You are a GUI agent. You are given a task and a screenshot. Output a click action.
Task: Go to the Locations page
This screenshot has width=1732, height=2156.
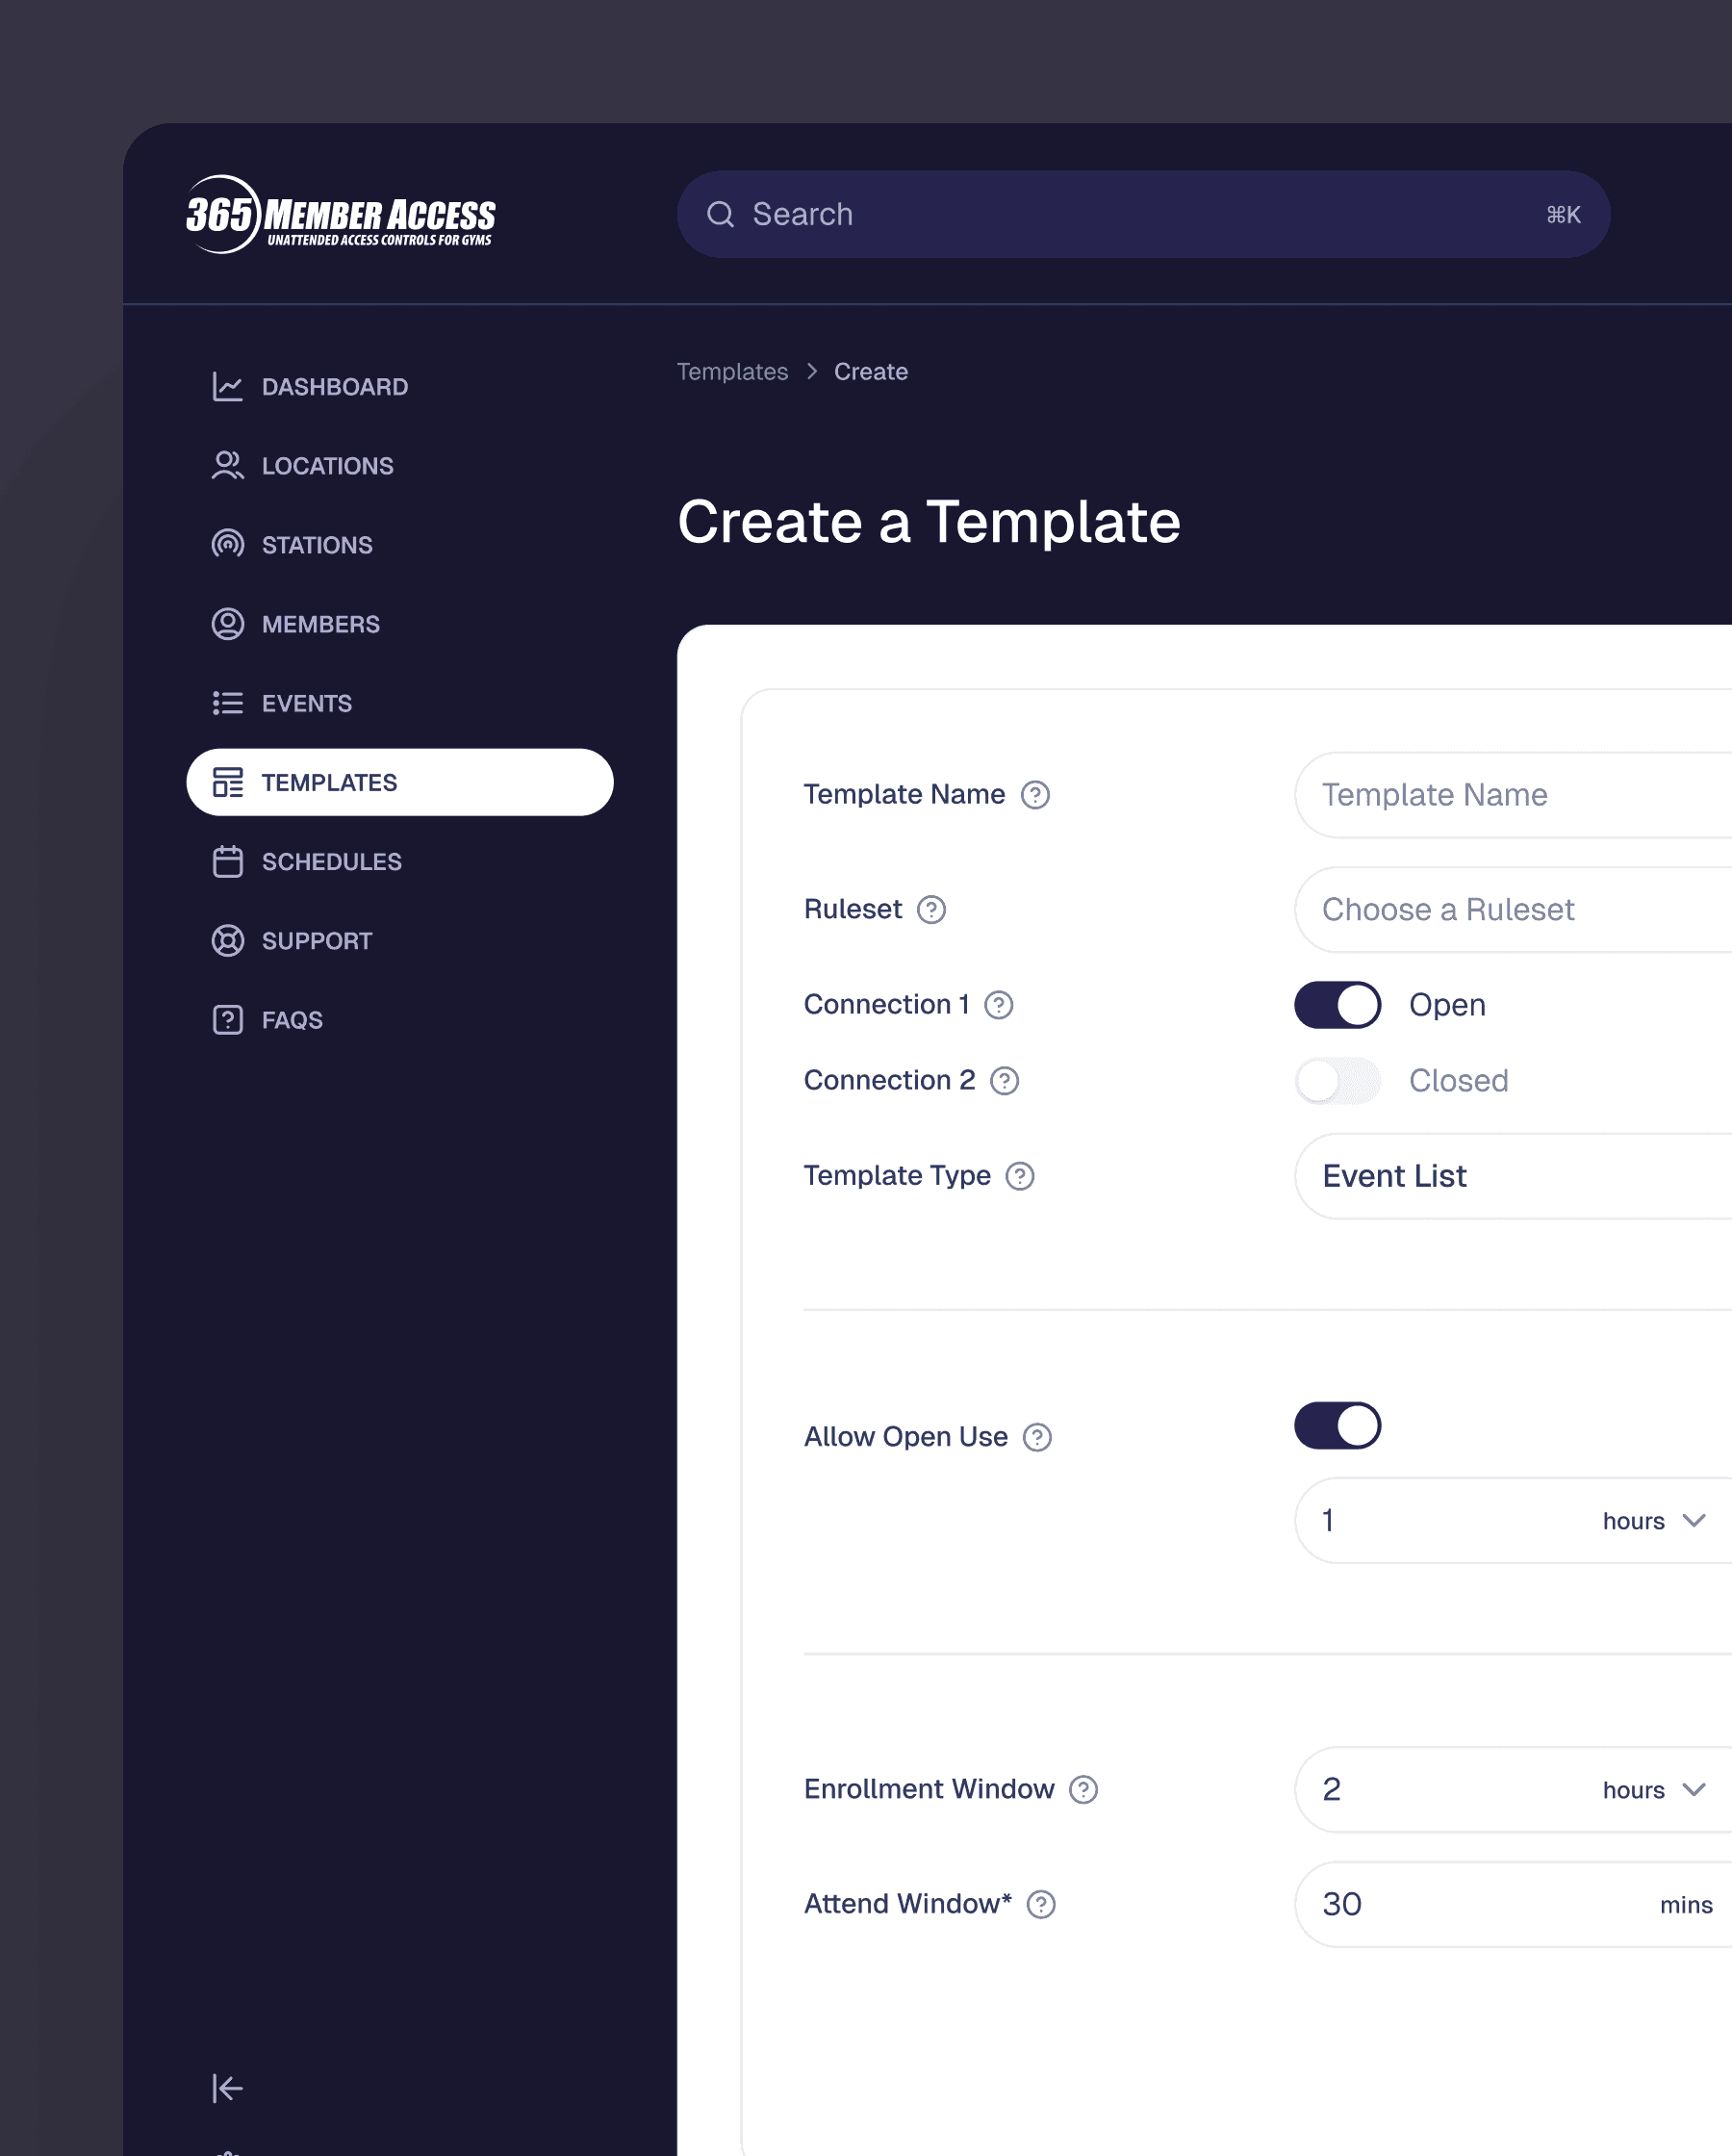tap(399, 466)
